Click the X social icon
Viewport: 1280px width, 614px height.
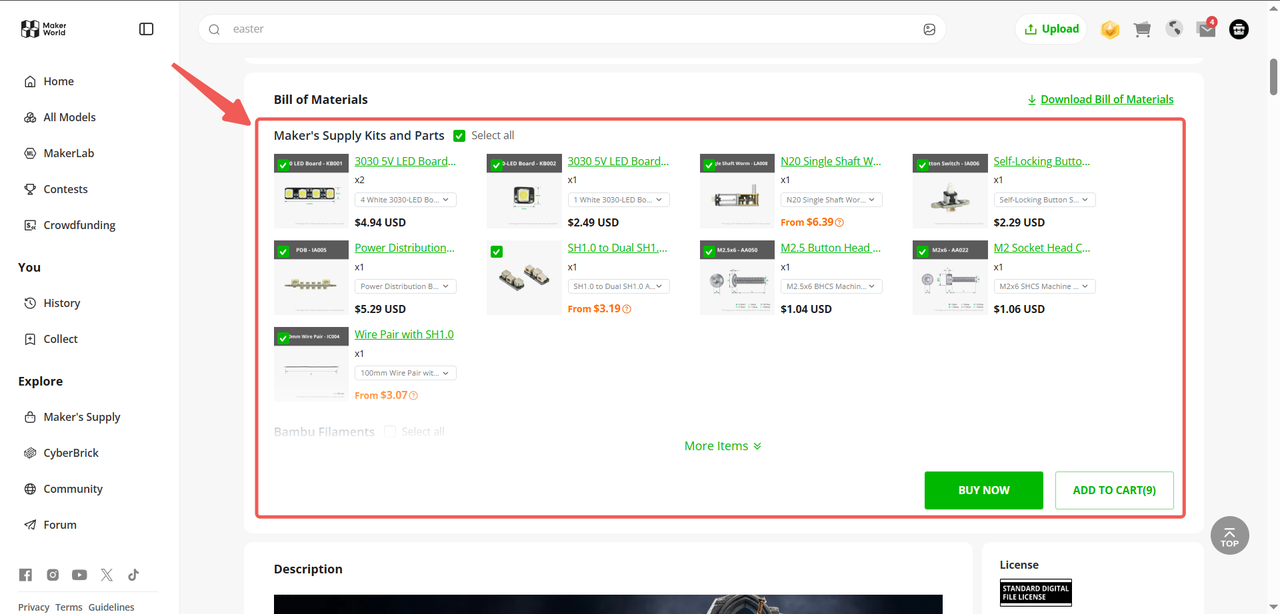(x=107, y=574)
